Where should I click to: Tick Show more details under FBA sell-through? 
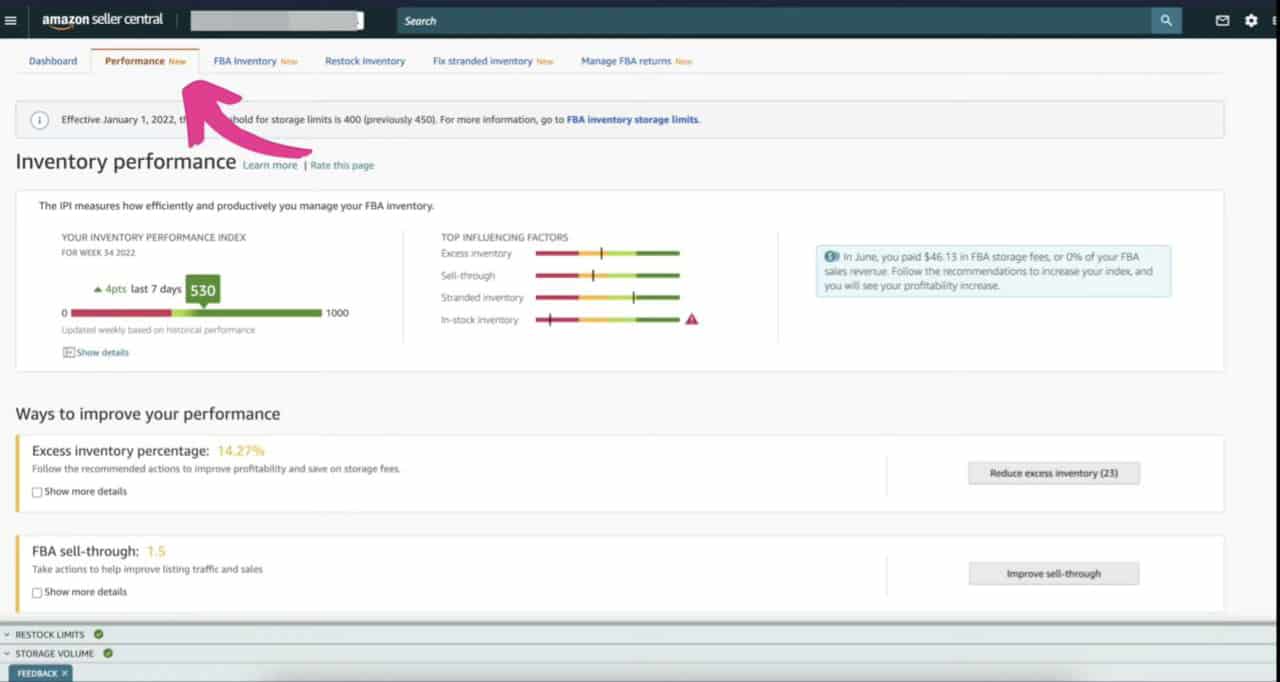37,592
